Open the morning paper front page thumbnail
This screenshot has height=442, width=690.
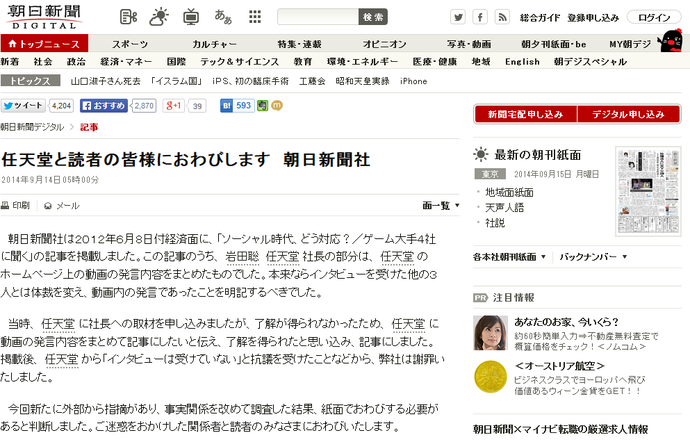648,192
